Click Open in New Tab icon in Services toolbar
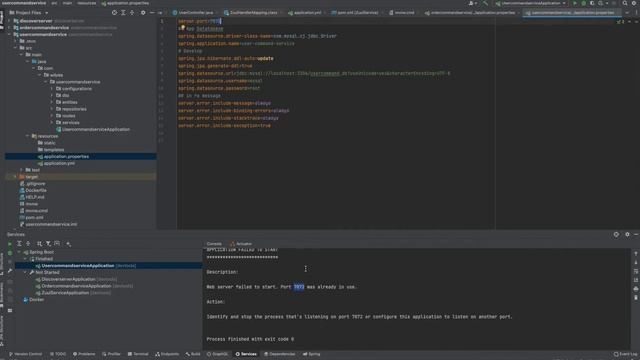640x360 pixels. click(57, 244)
